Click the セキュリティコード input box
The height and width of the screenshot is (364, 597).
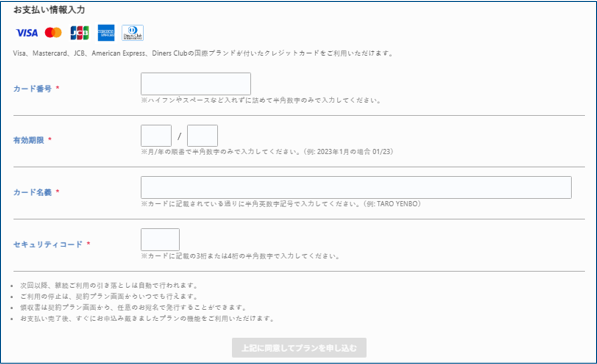(160, 239)
